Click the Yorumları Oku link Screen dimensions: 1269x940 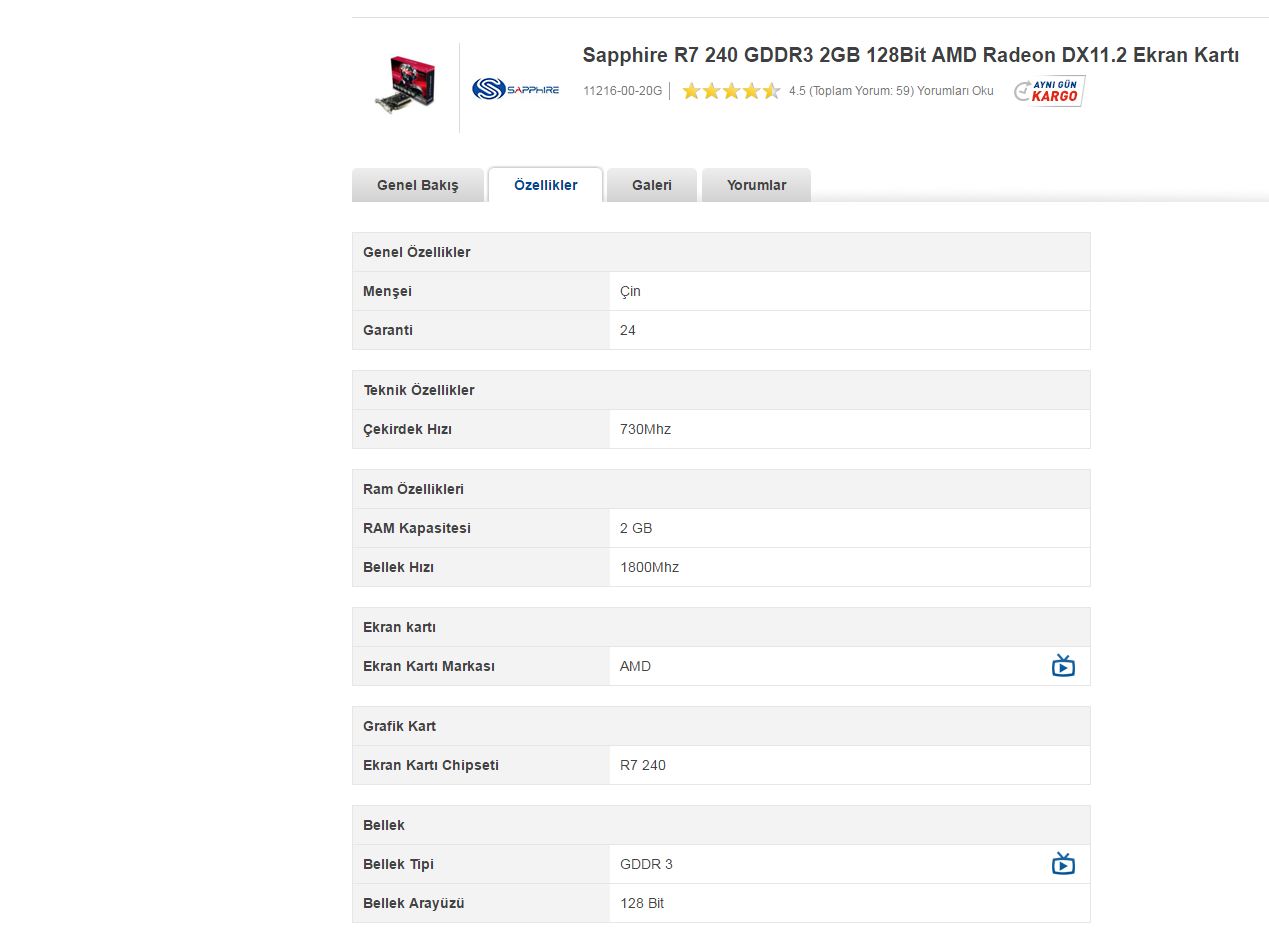tap(956, 91)
